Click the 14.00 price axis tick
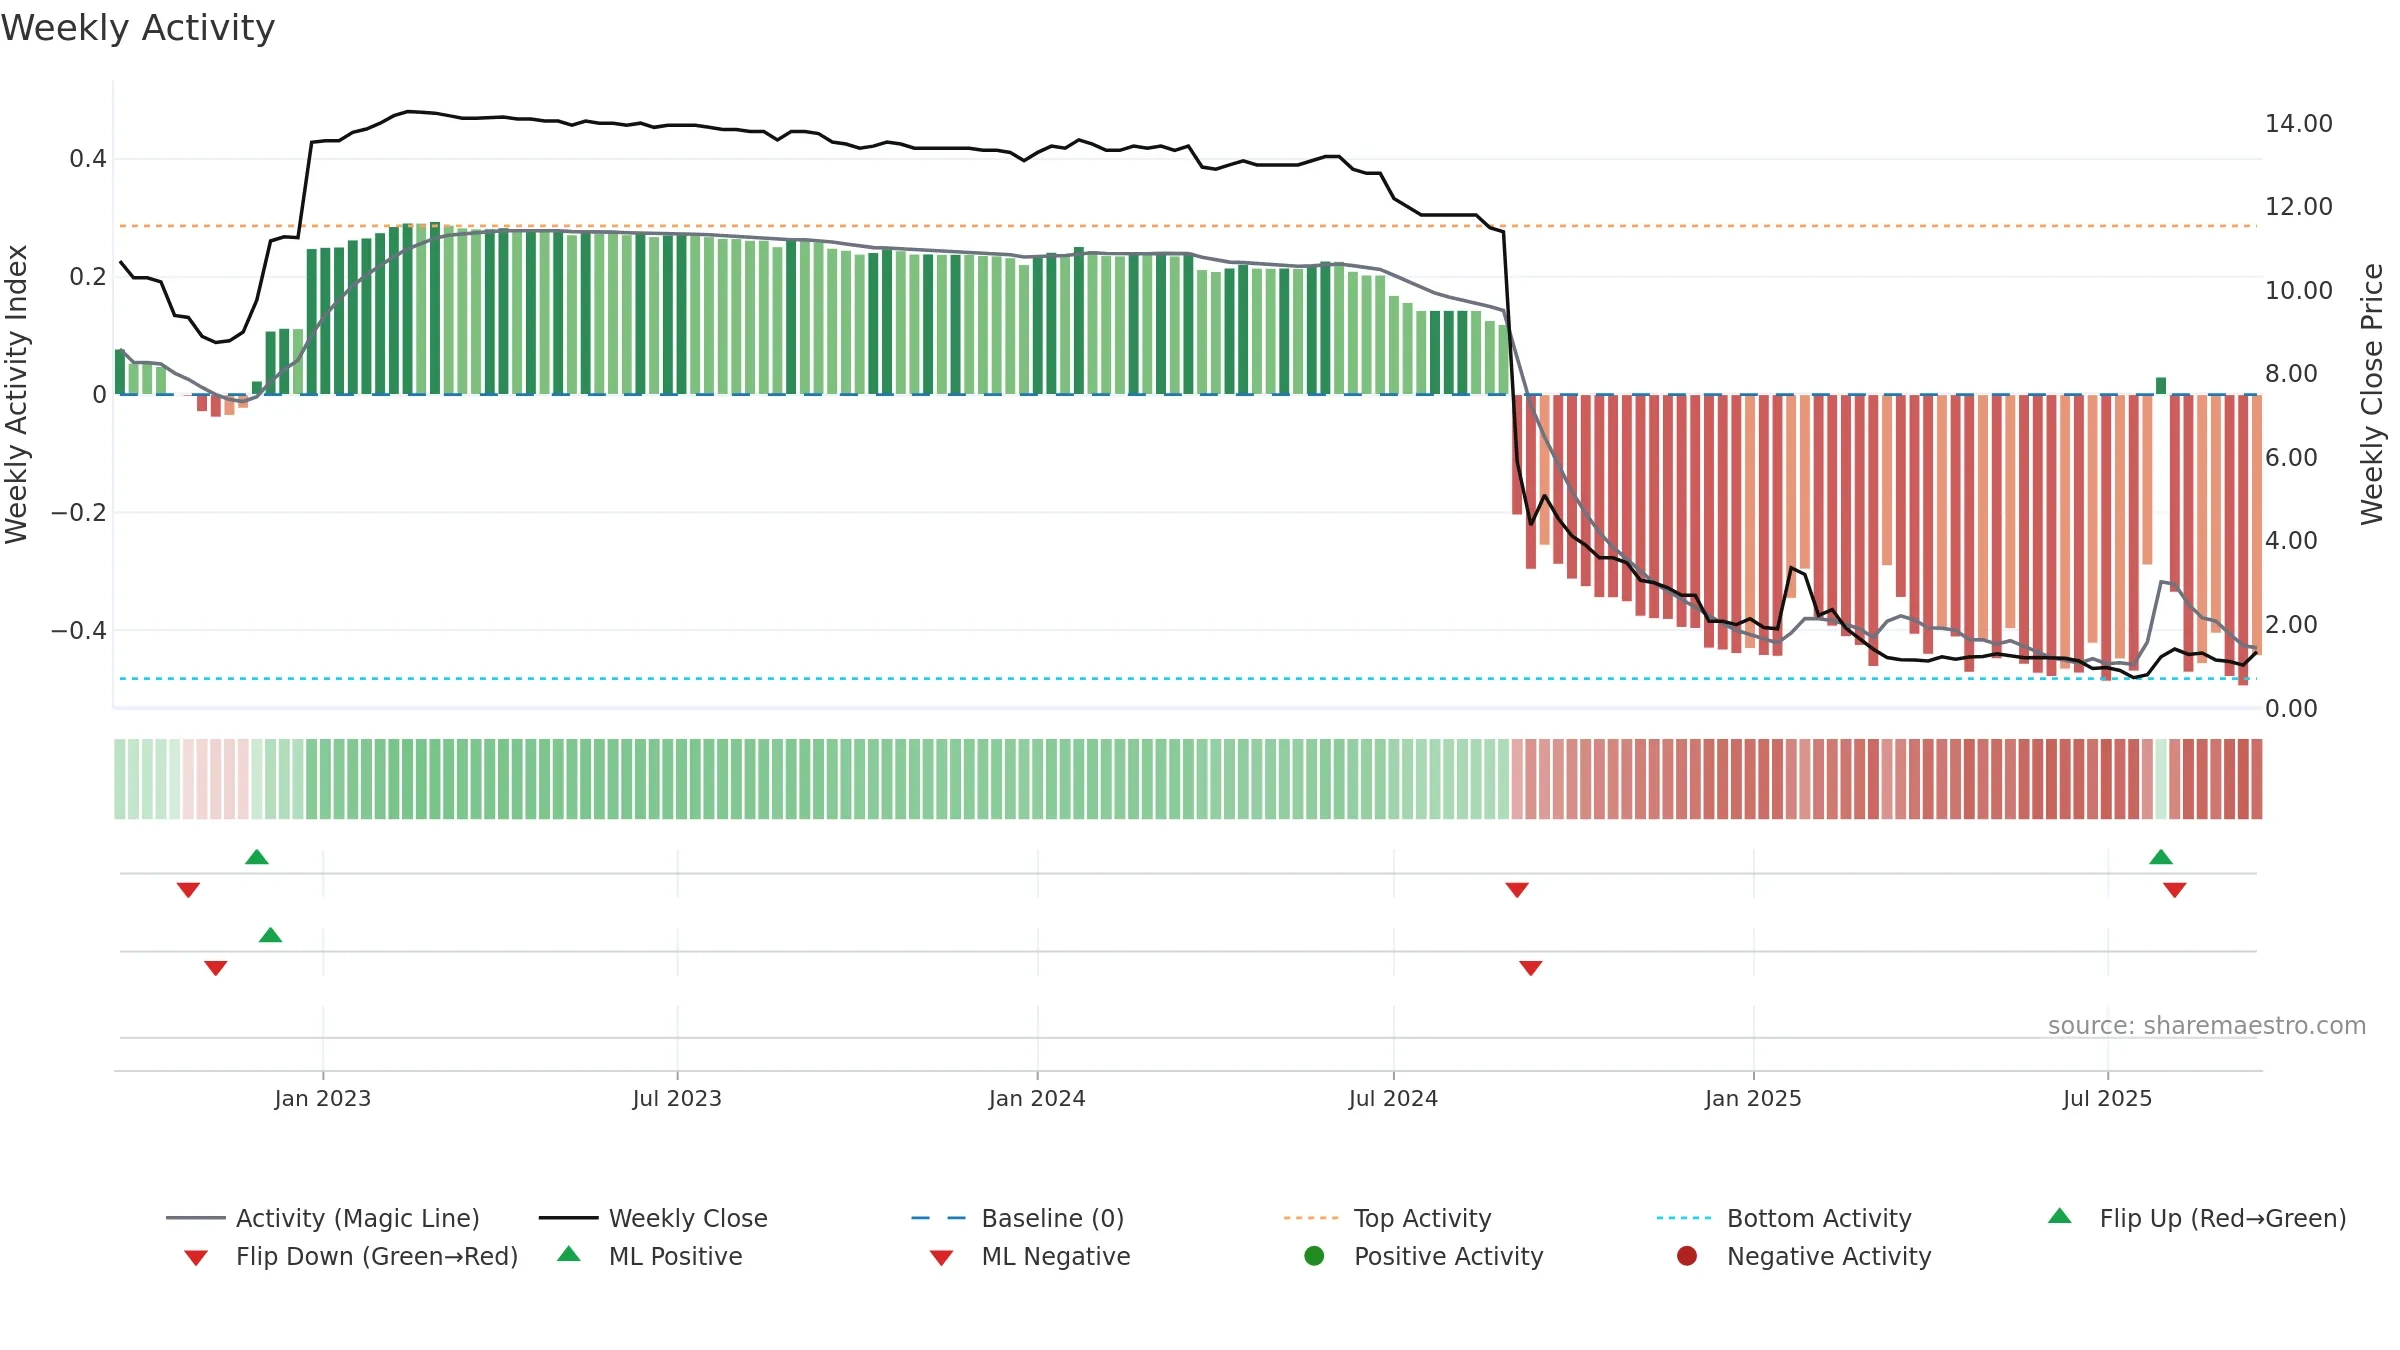The height and width of the screenshot is (1350, 2400). point(2299,124)
